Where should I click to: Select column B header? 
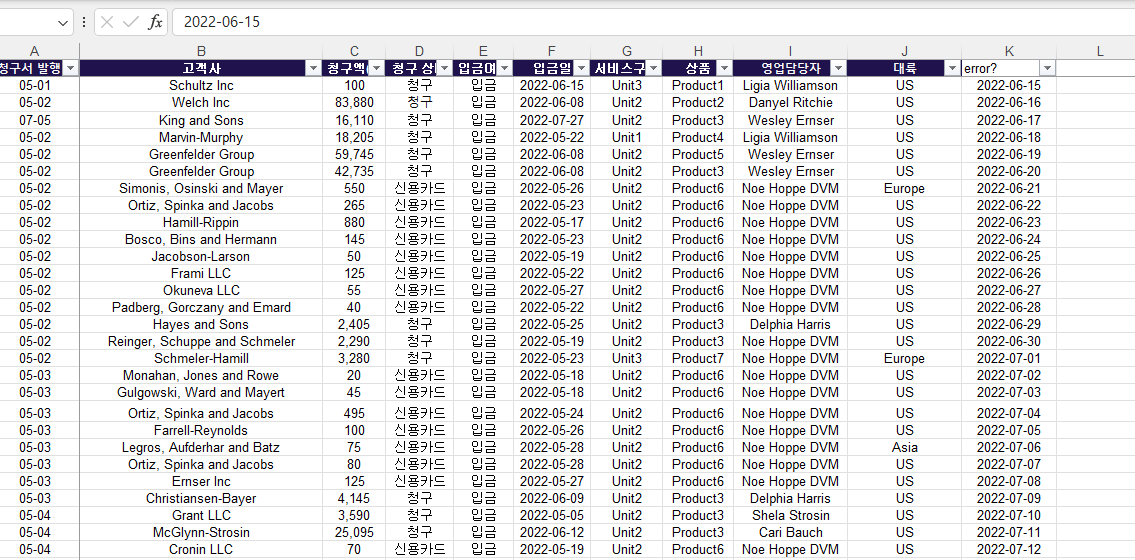(201, 51)
